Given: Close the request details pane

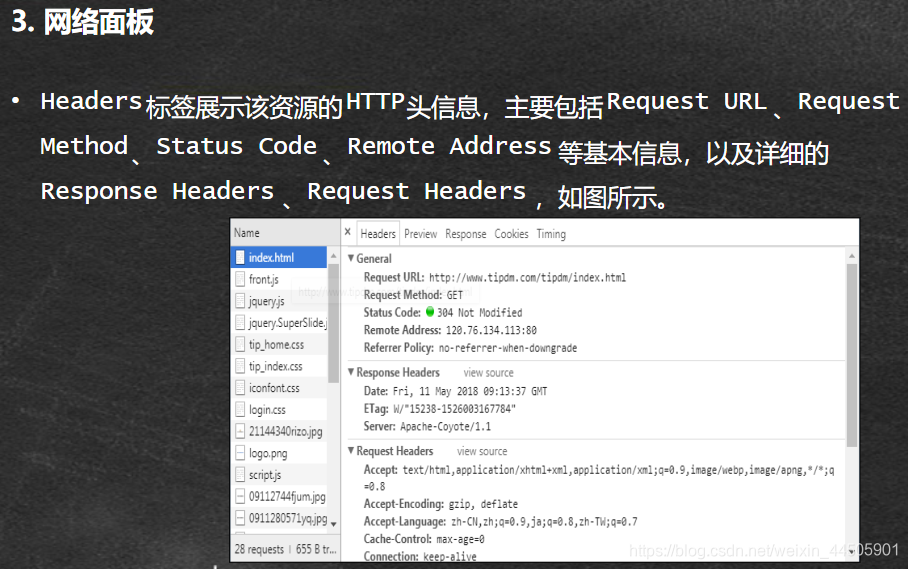Looking at the screenshot, I should coord(347,232).
